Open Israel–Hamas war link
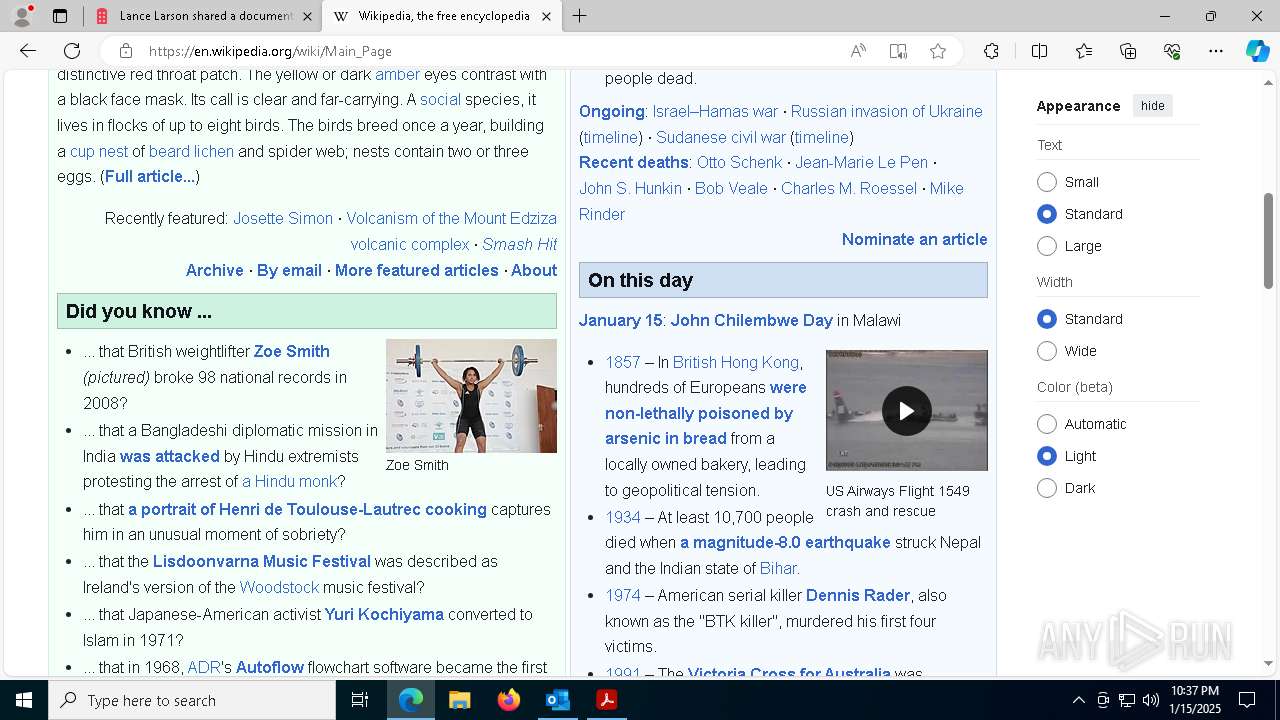Viewport: 1280px width, 720px height. (715, 111)
